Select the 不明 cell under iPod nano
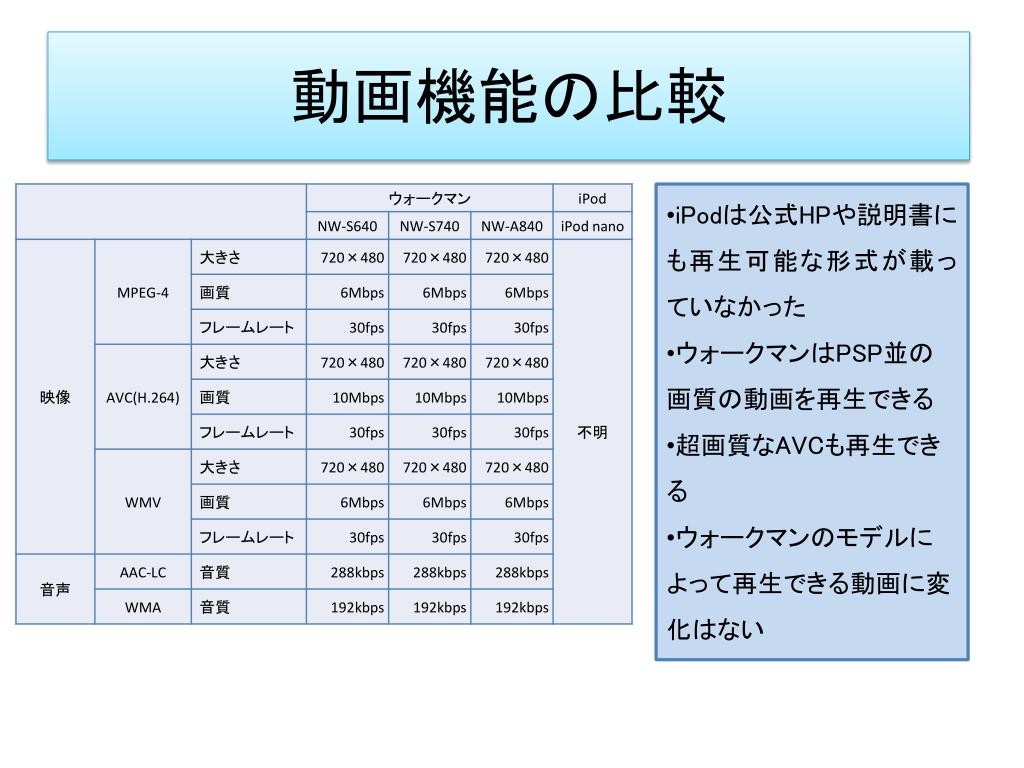The width and height of the screenshot is (1024, 768). pyautogui.click(x=592, y=432)
